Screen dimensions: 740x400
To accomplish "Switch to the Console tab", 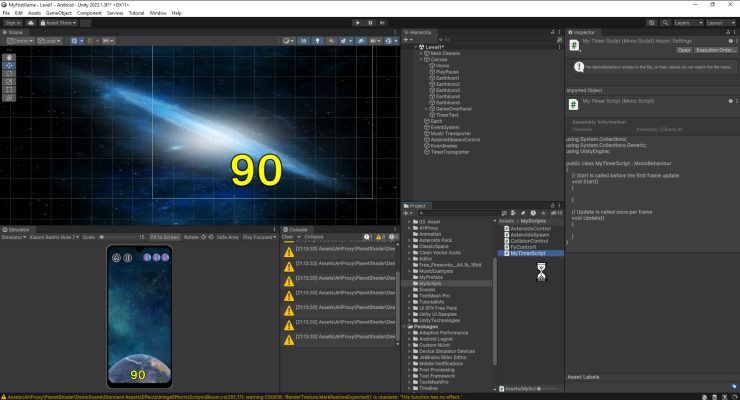I will [297, 229].
